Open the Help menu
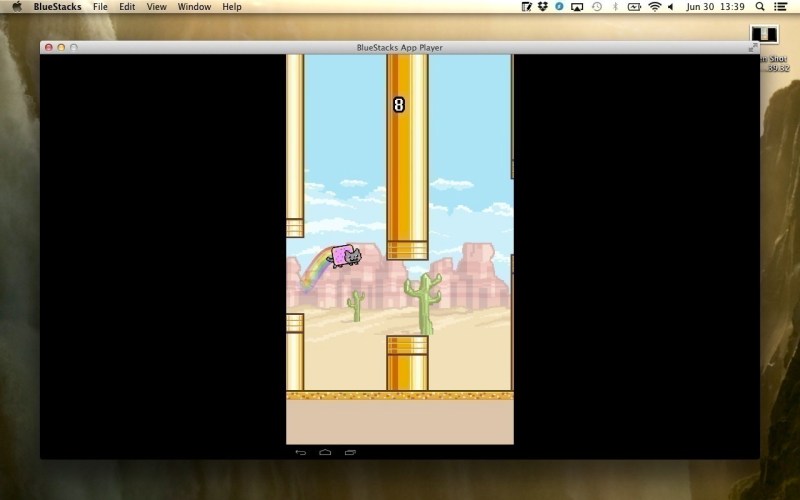 [232, 7]
